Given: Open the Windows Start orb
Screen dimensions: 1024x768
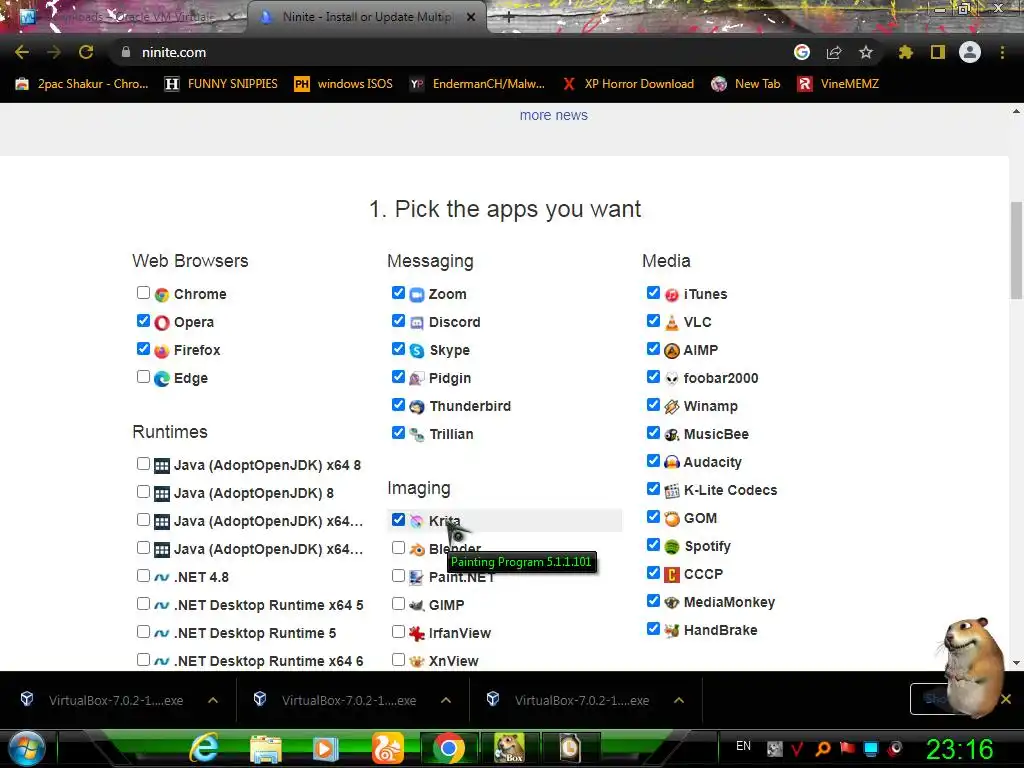Looking at the screenshot, I should coord(27,748).
